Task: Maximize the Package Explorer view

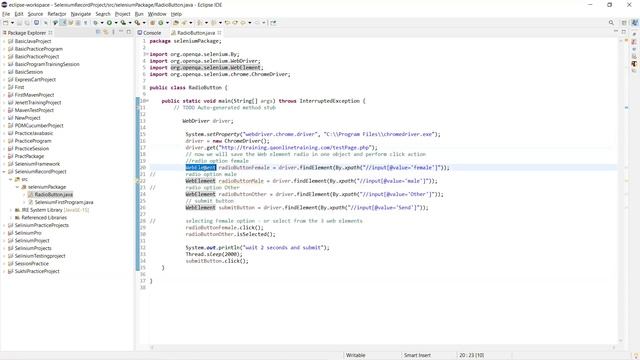Action: pos(129,32)
